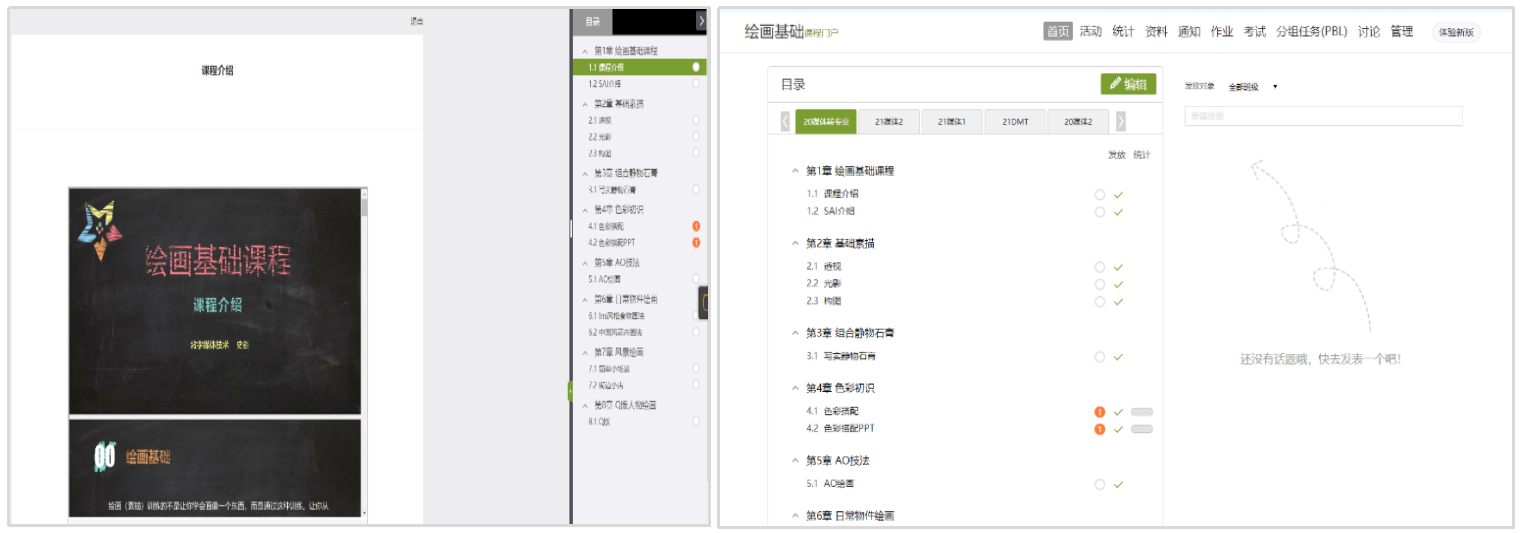Click the gray pill toggle beside 4.1 色彩搭配

[x=1141, y=412]
